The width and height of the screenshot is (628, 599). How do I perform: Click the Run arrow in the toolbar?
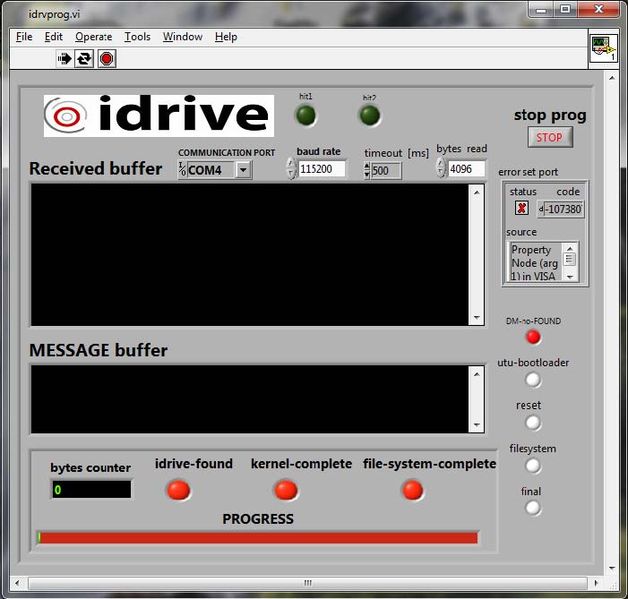66,59
